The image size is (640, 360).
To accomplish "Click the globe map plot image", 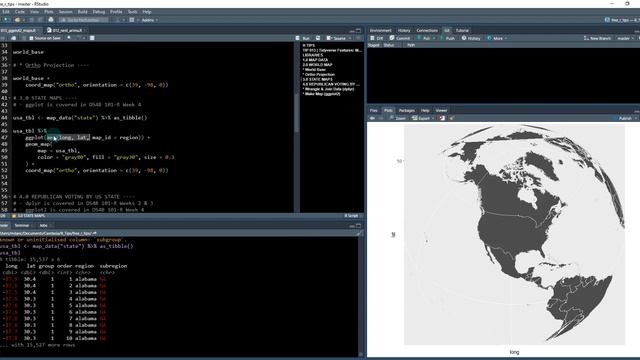I will (514, 235).
